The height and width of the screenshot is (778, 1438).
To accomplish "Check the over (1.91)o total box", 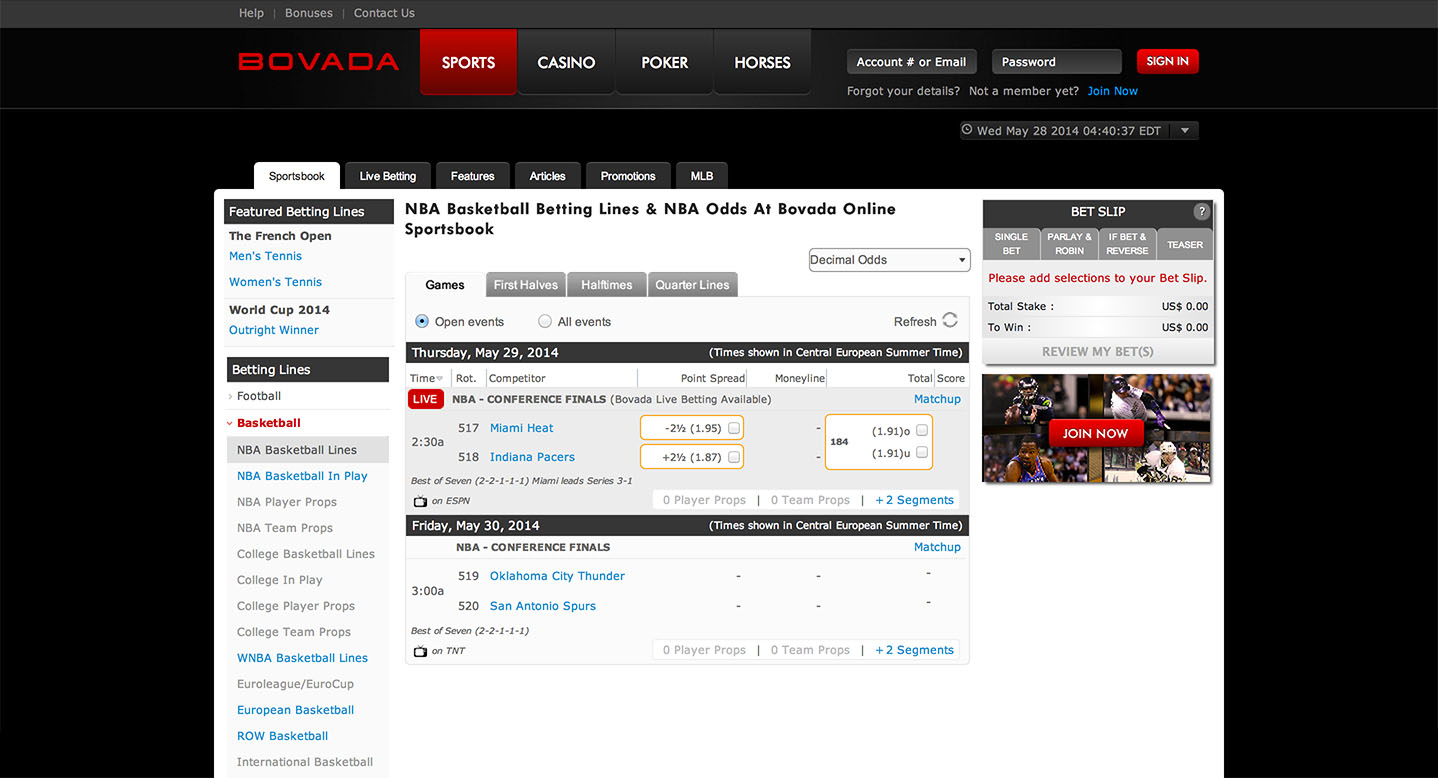I will pyautogui.click(x=922, y=431).
